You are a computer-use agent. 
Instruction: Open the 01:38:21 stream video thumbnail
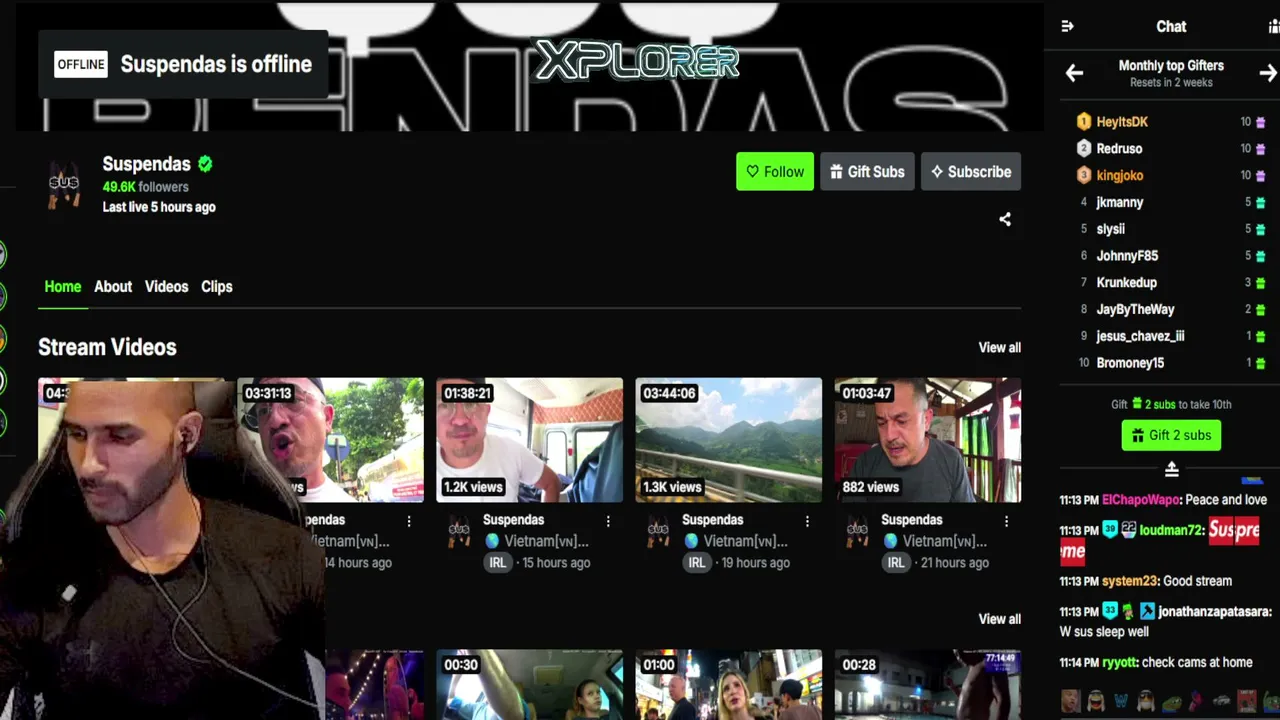point(529,440)
